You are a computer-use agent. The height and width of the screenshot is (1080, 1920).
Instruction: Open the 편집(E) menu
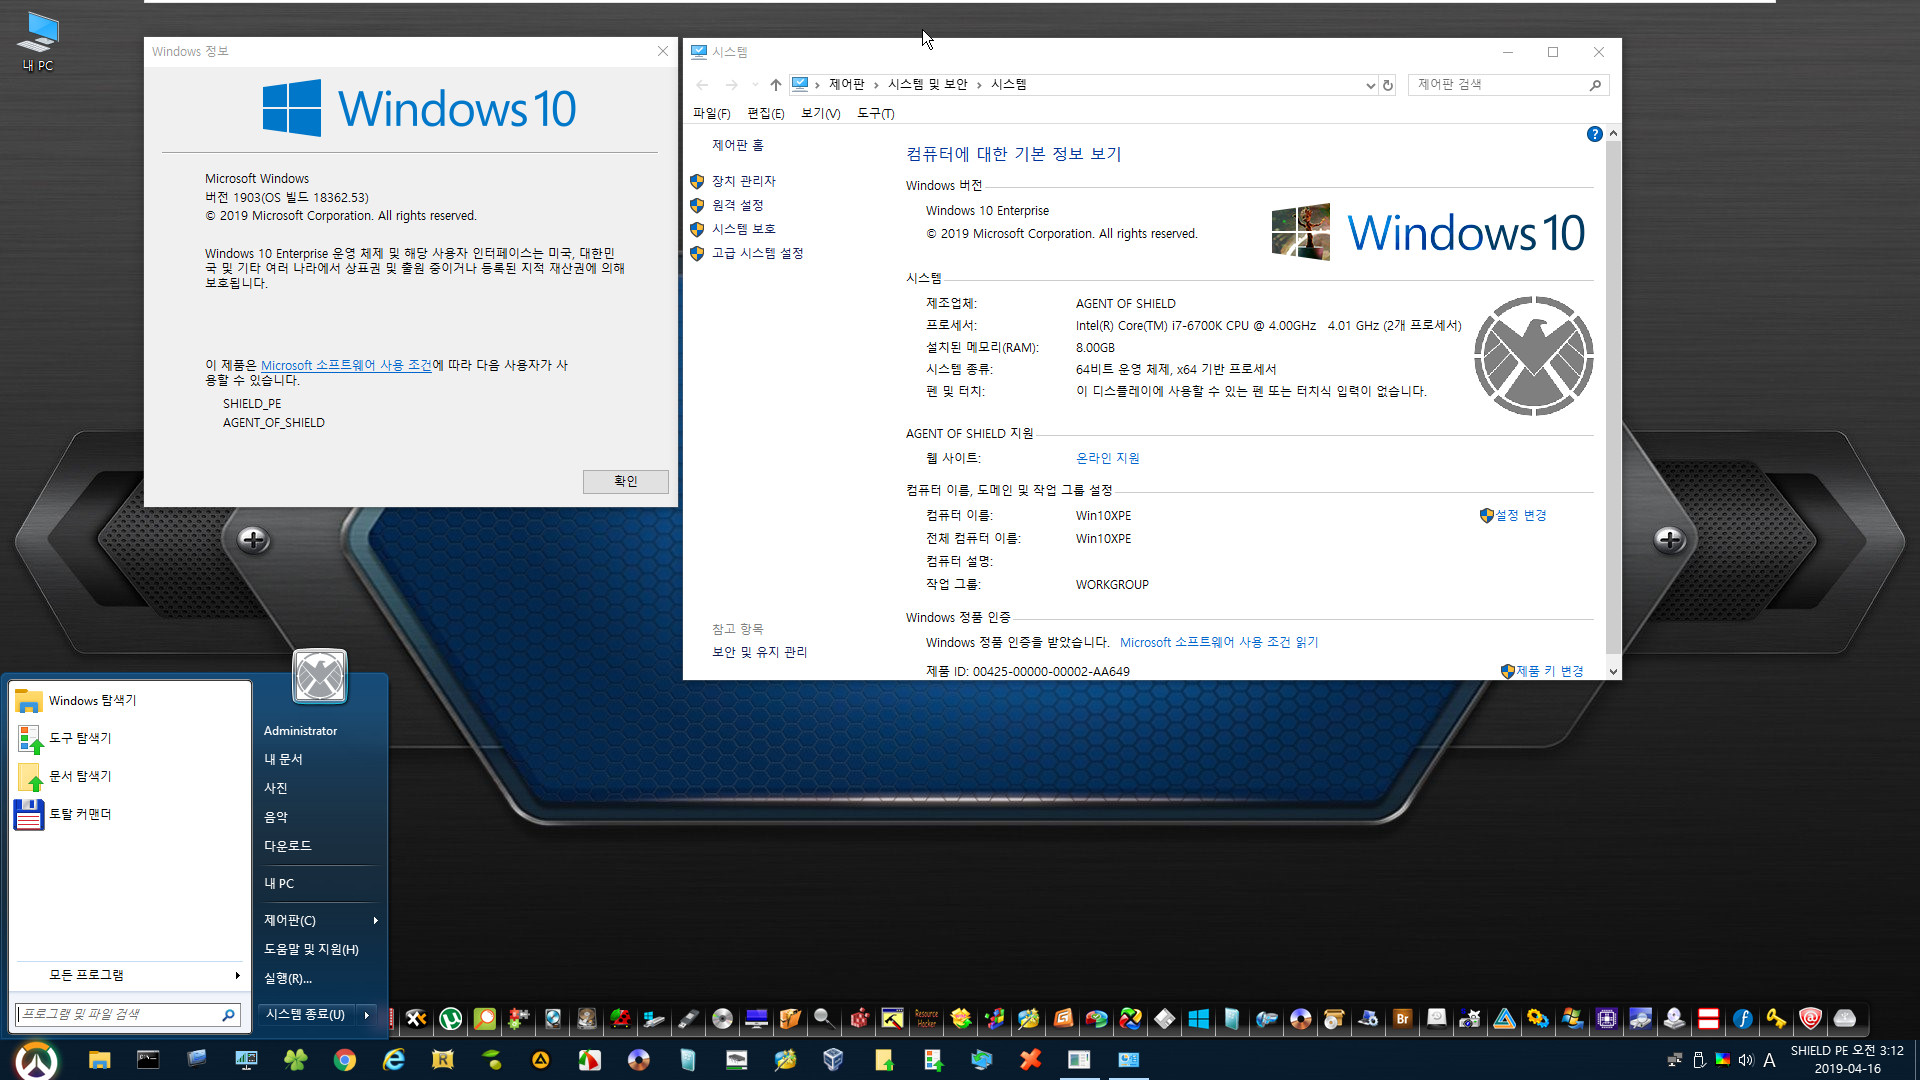(x=766, y=113)
